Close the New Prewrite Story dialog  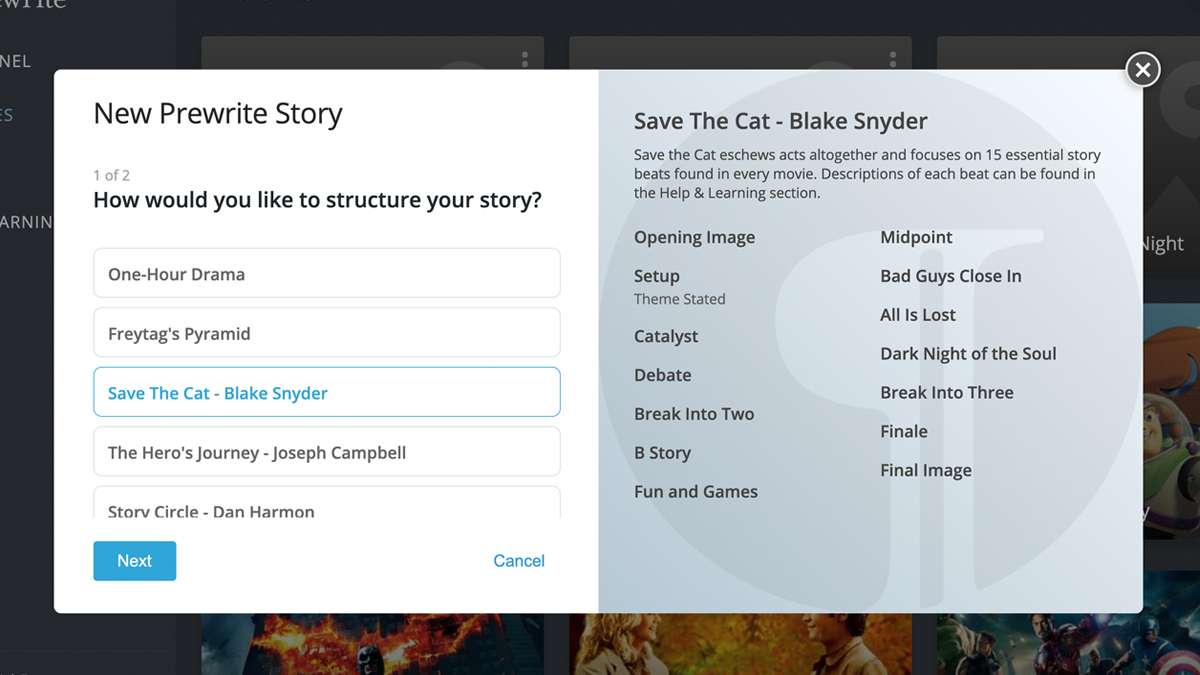tap(1143, 69)
